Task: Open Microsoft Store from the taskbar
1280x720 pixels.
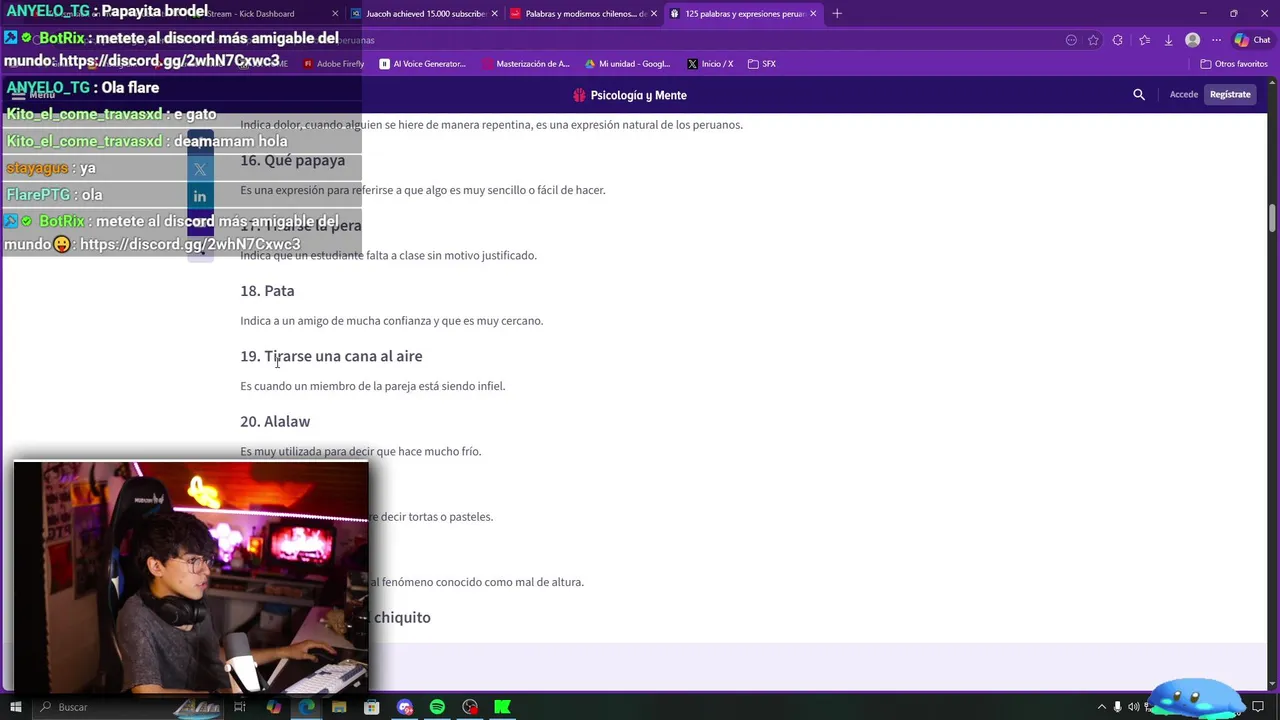Action: pos(372,707)
